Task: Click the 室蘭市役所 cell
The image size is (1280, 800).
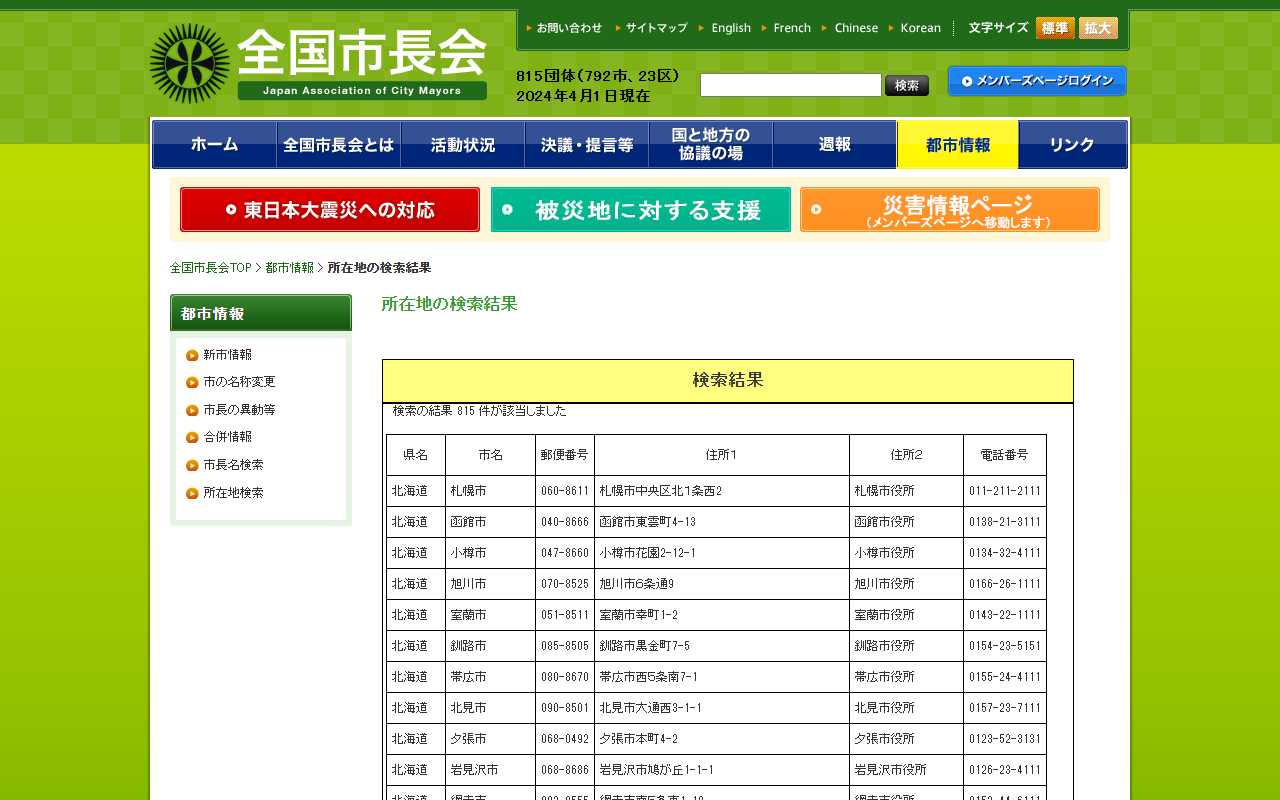Action: pyautogui.click(x=906, y=615)
